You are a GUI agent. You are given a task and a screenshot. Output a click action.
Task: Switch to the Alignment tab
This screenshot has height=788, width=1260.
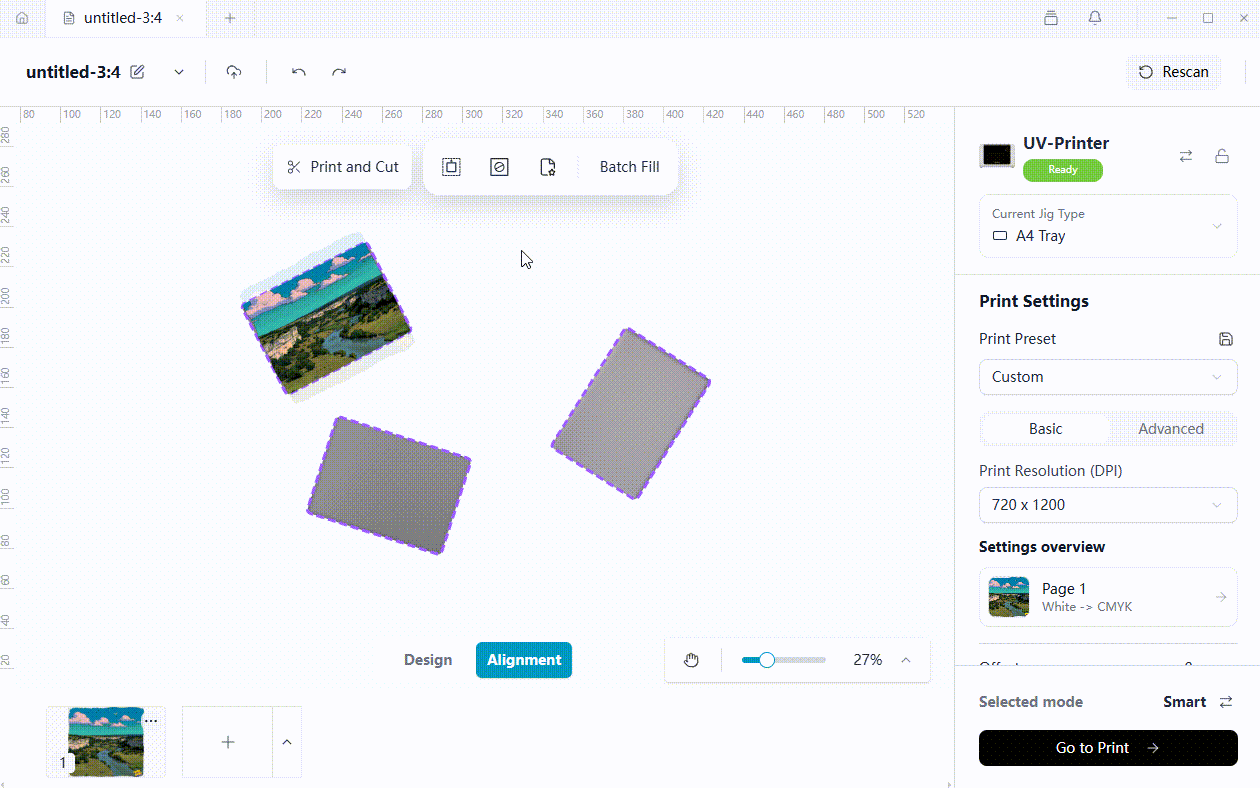tap(524, 660)
